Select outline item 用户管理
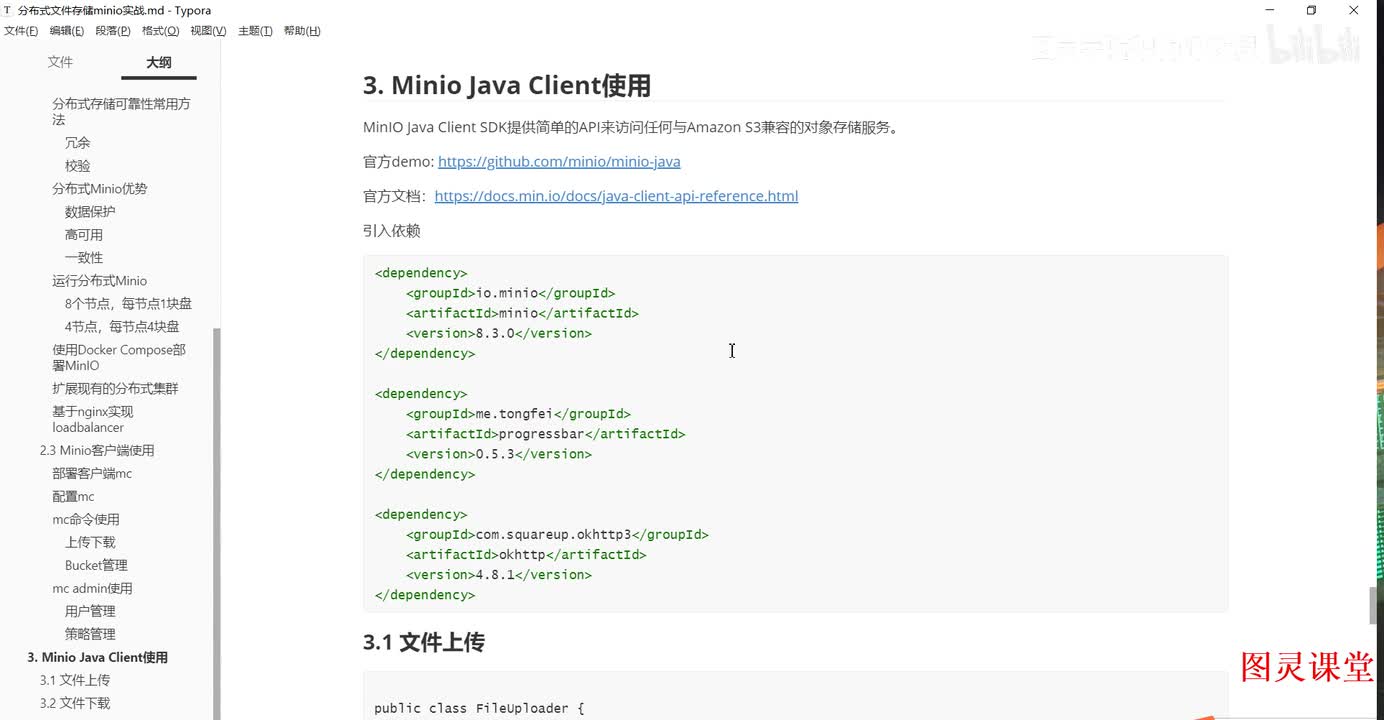1384x720 pixels. tap(90, 612)
